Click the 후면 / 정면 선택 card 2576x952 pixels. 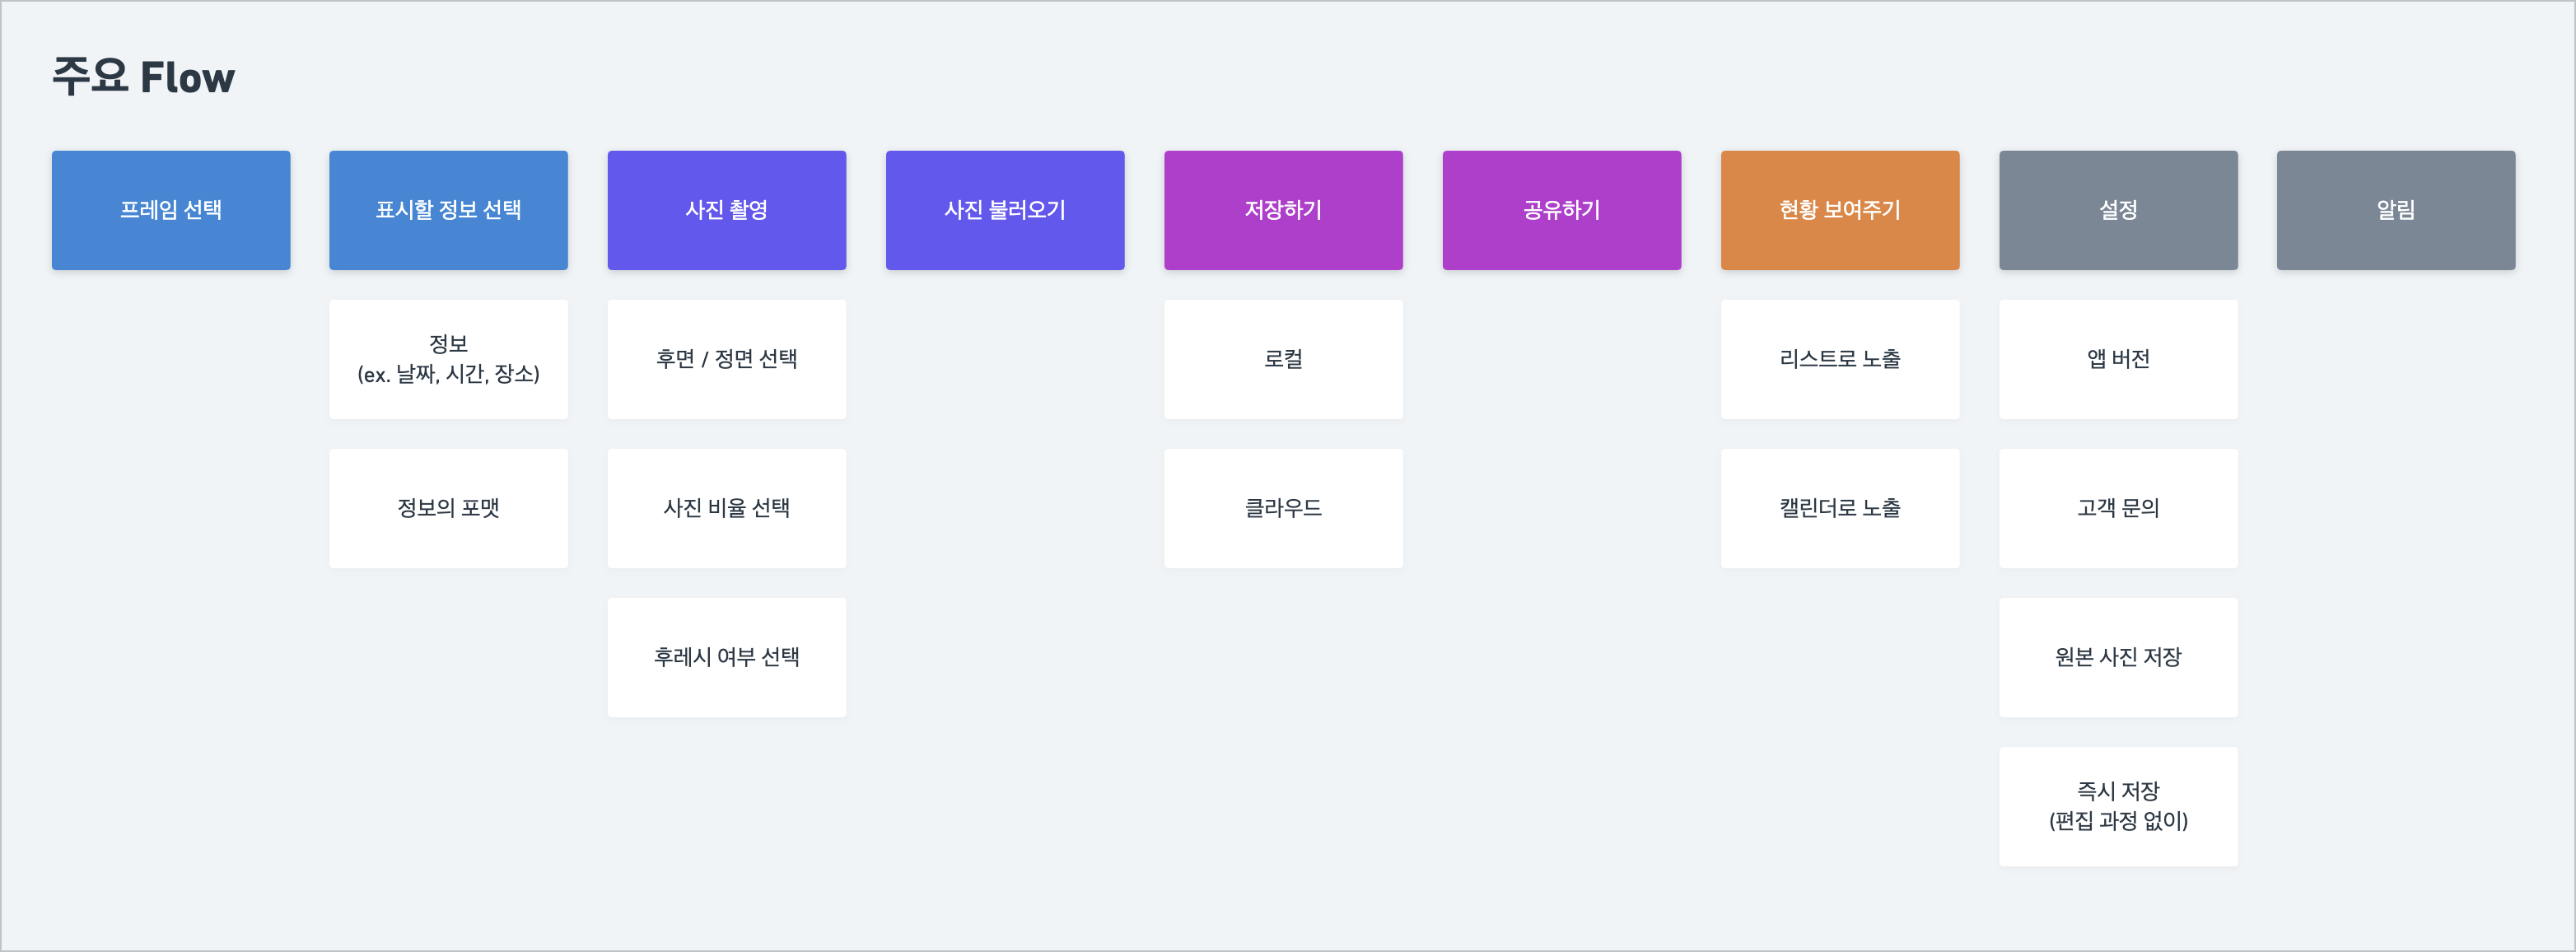[727, 359]
